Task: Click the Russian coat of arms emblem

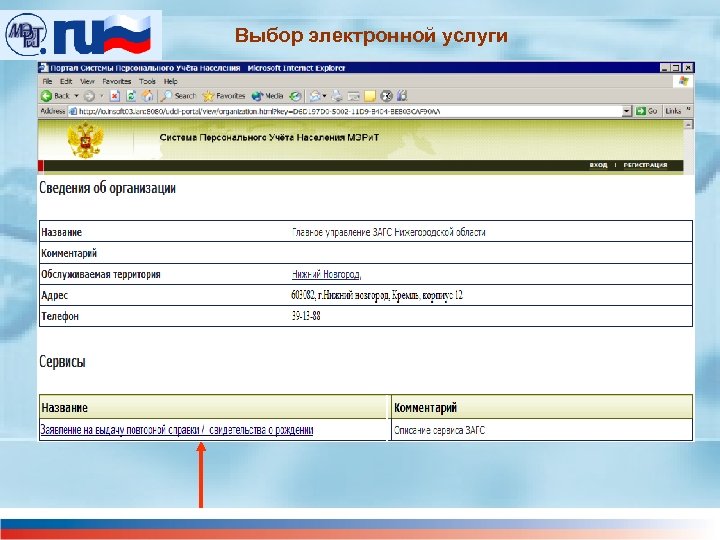Action: (x=85, y=140)
